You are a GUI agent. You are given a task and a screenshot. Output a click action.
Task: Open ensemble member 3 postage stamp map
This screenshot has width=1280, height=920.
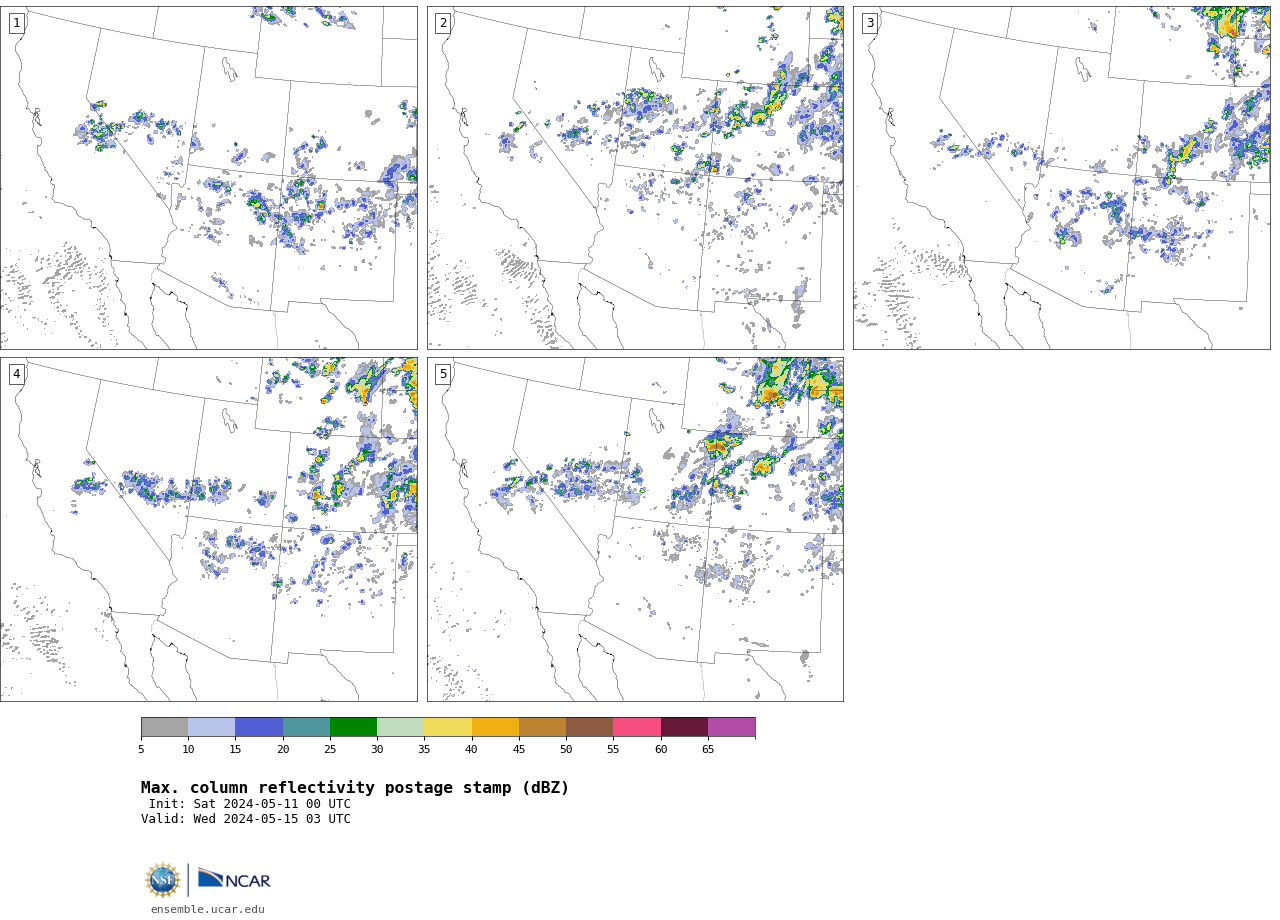tap(1062, 178)
